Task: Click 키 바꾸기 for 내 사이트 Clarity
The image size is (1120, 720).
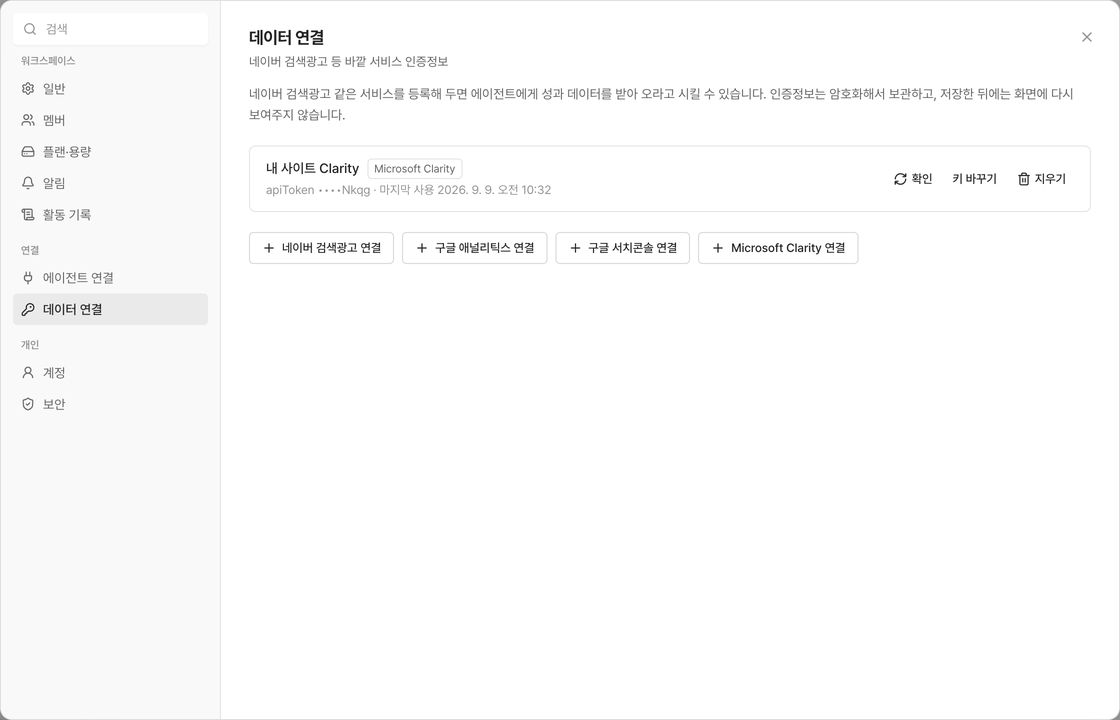Action: [974, 179]
